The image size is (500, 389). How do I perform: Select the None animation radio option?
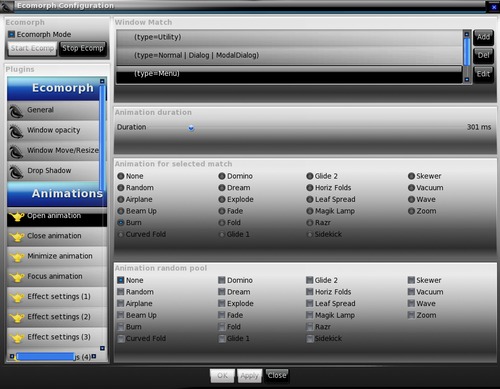click(121, 176)
